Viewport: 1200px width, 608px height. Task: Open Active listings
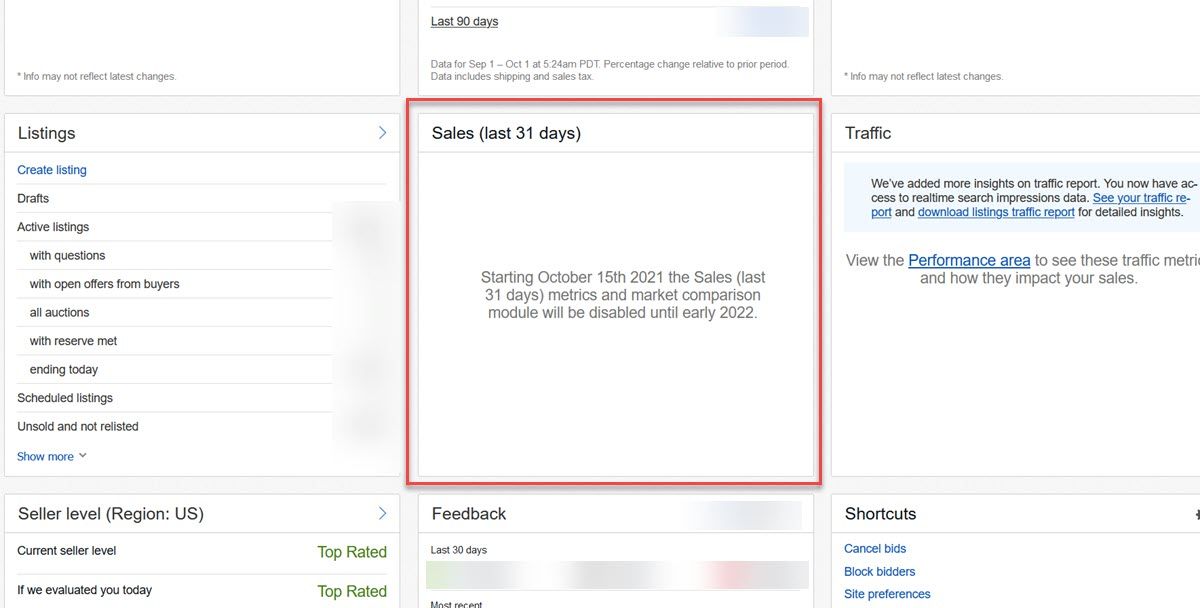[53, 227]
